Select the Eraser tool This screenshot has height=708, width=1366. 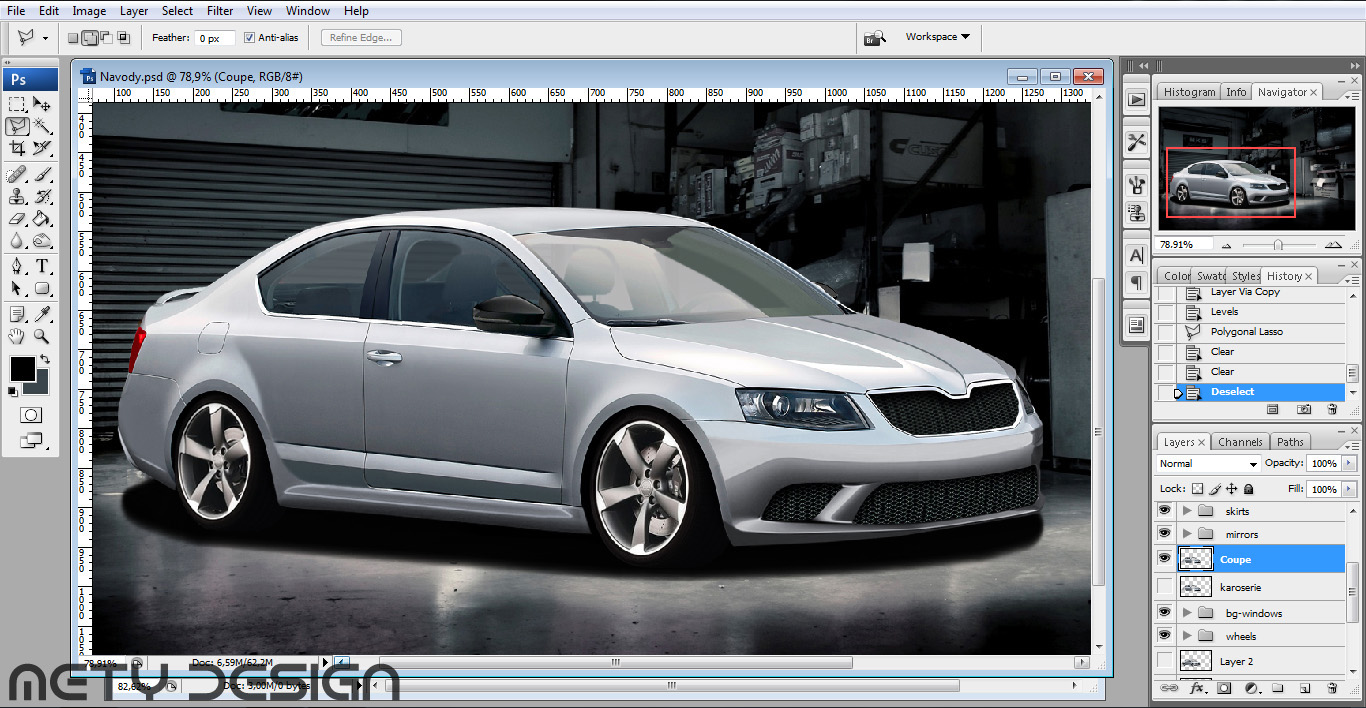click(17, 219)
